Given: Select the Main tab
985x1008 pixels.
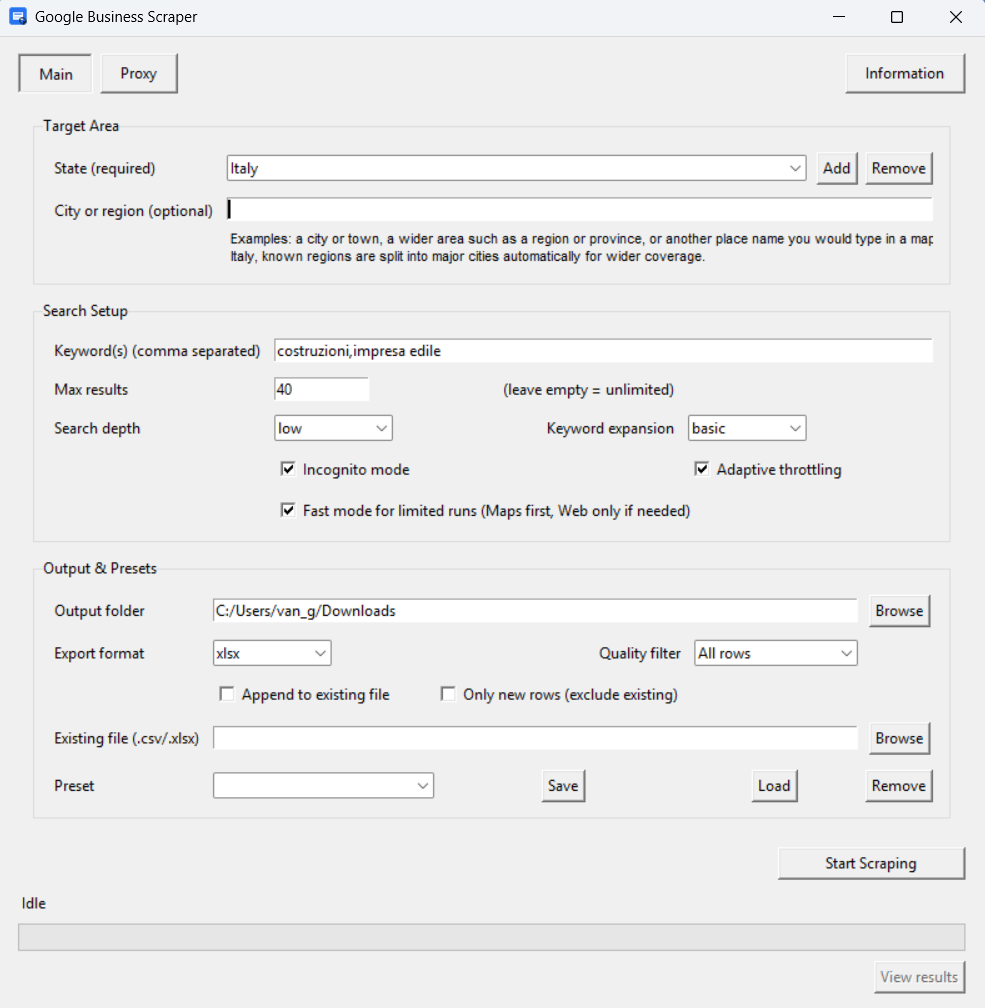Looking at the screenshot, I should pyautogui.click(x=56, y=74).
